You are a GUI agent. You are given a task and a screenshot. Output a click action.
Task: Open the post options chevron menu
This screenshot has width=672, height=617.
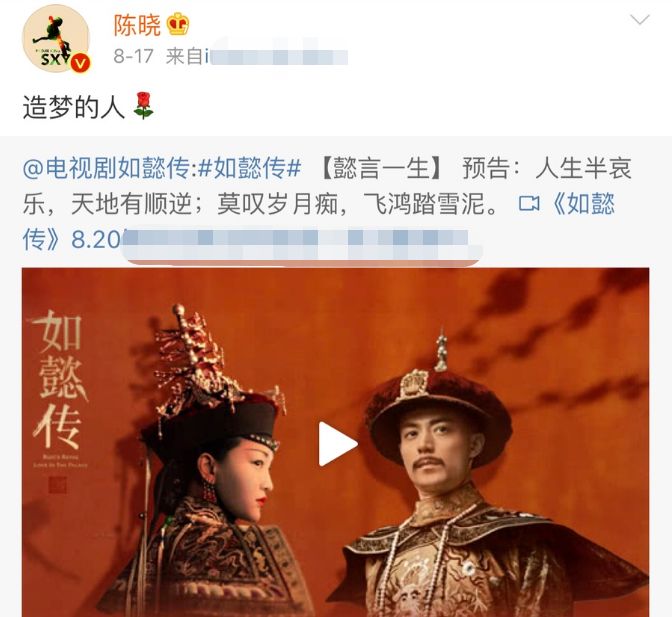click(x=639, y=19)
